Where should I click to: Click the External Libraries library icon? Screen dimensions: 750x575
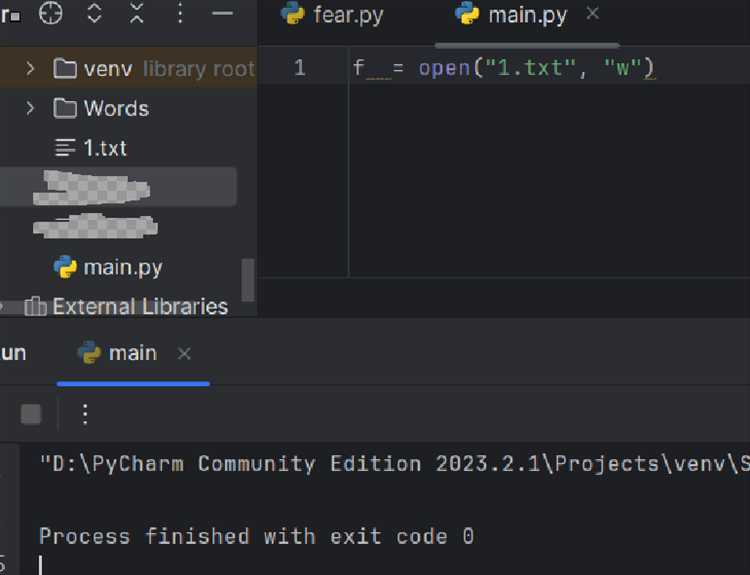click(x=35, y=307)
